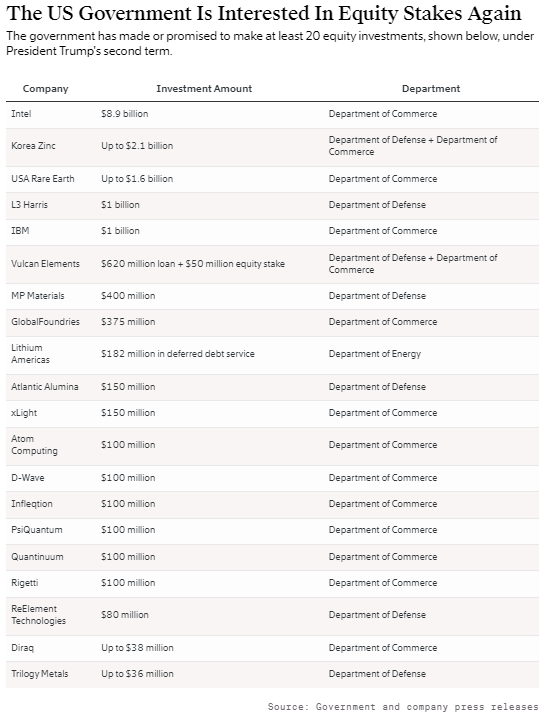Select the MP Materials row
The height and width of the screenshot is (719, 546).
pos(272,296)
